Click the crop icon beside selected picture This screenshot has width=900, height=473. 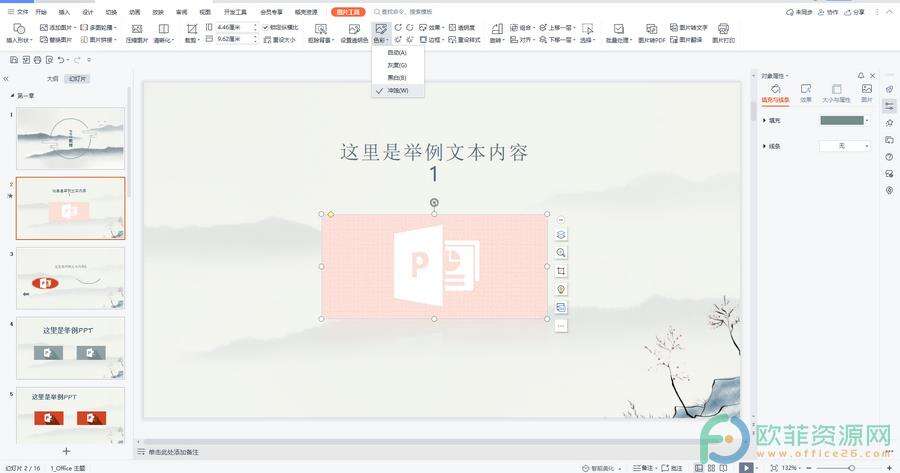tap(561, 271)
